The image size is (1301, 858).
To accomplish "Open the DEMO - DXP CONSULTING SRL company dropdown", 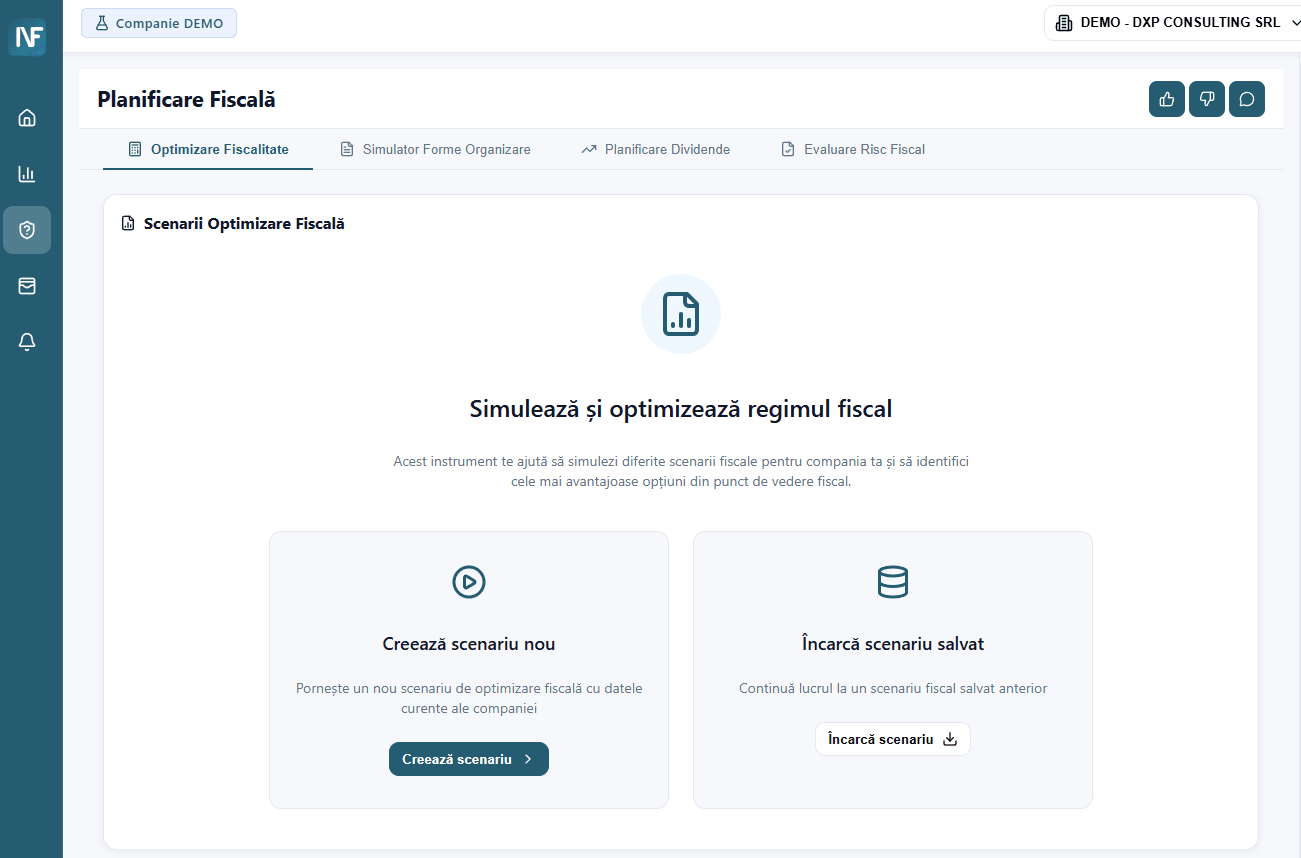I will click(1172, 23).
